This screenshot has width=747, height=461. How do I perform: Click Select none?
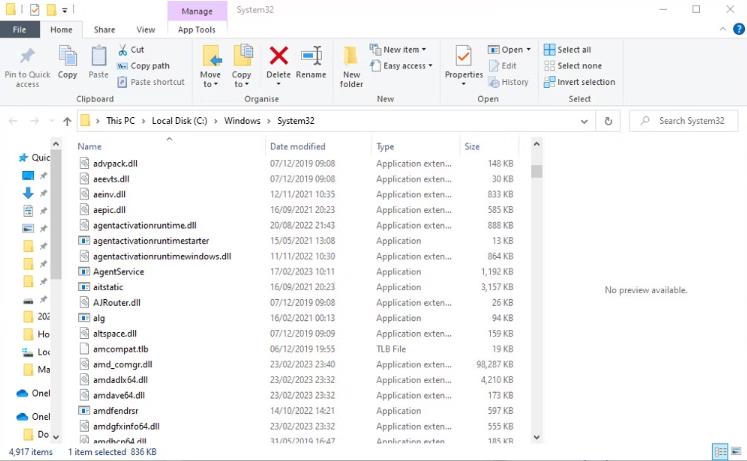pyautogui.click(x=573, y=66)
